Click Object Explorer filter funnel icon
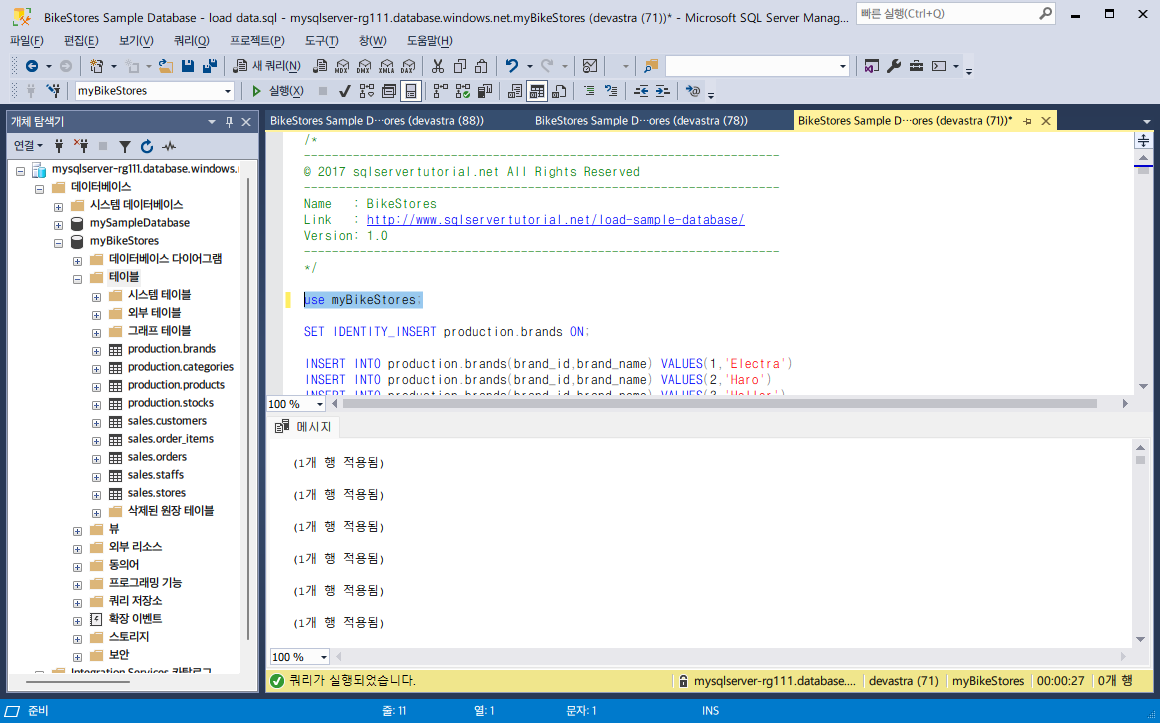This screenshot has width=1160, height=723. pyautogui.click(x=125, y=146)
